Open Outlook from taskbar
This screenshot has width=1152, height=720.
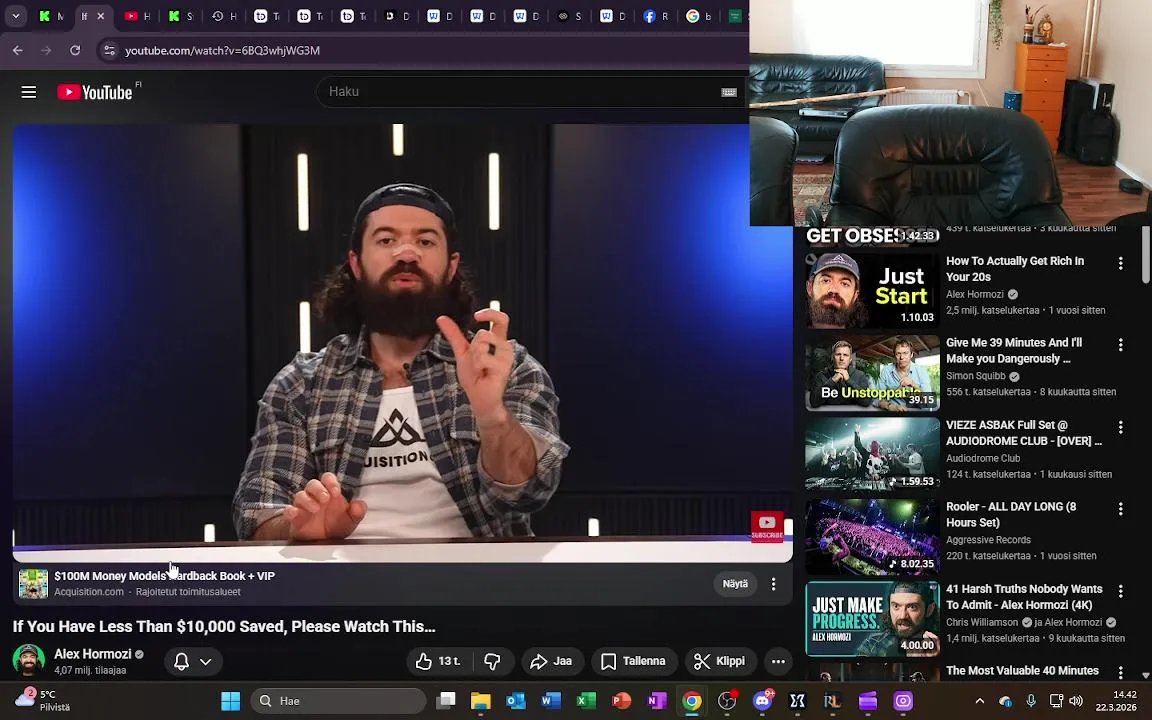point(516,701)
